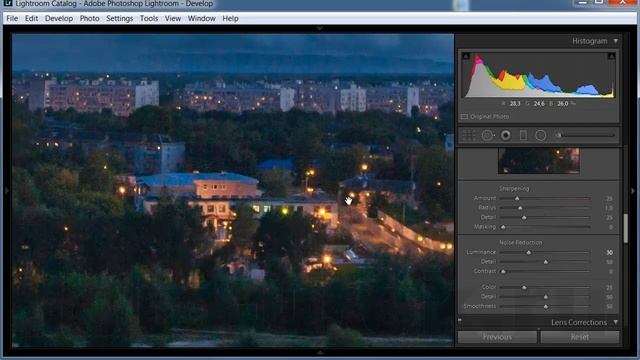Screen dimensions: 640x360
Task: Open the Window menu
Action: click(x=201, y=18)
